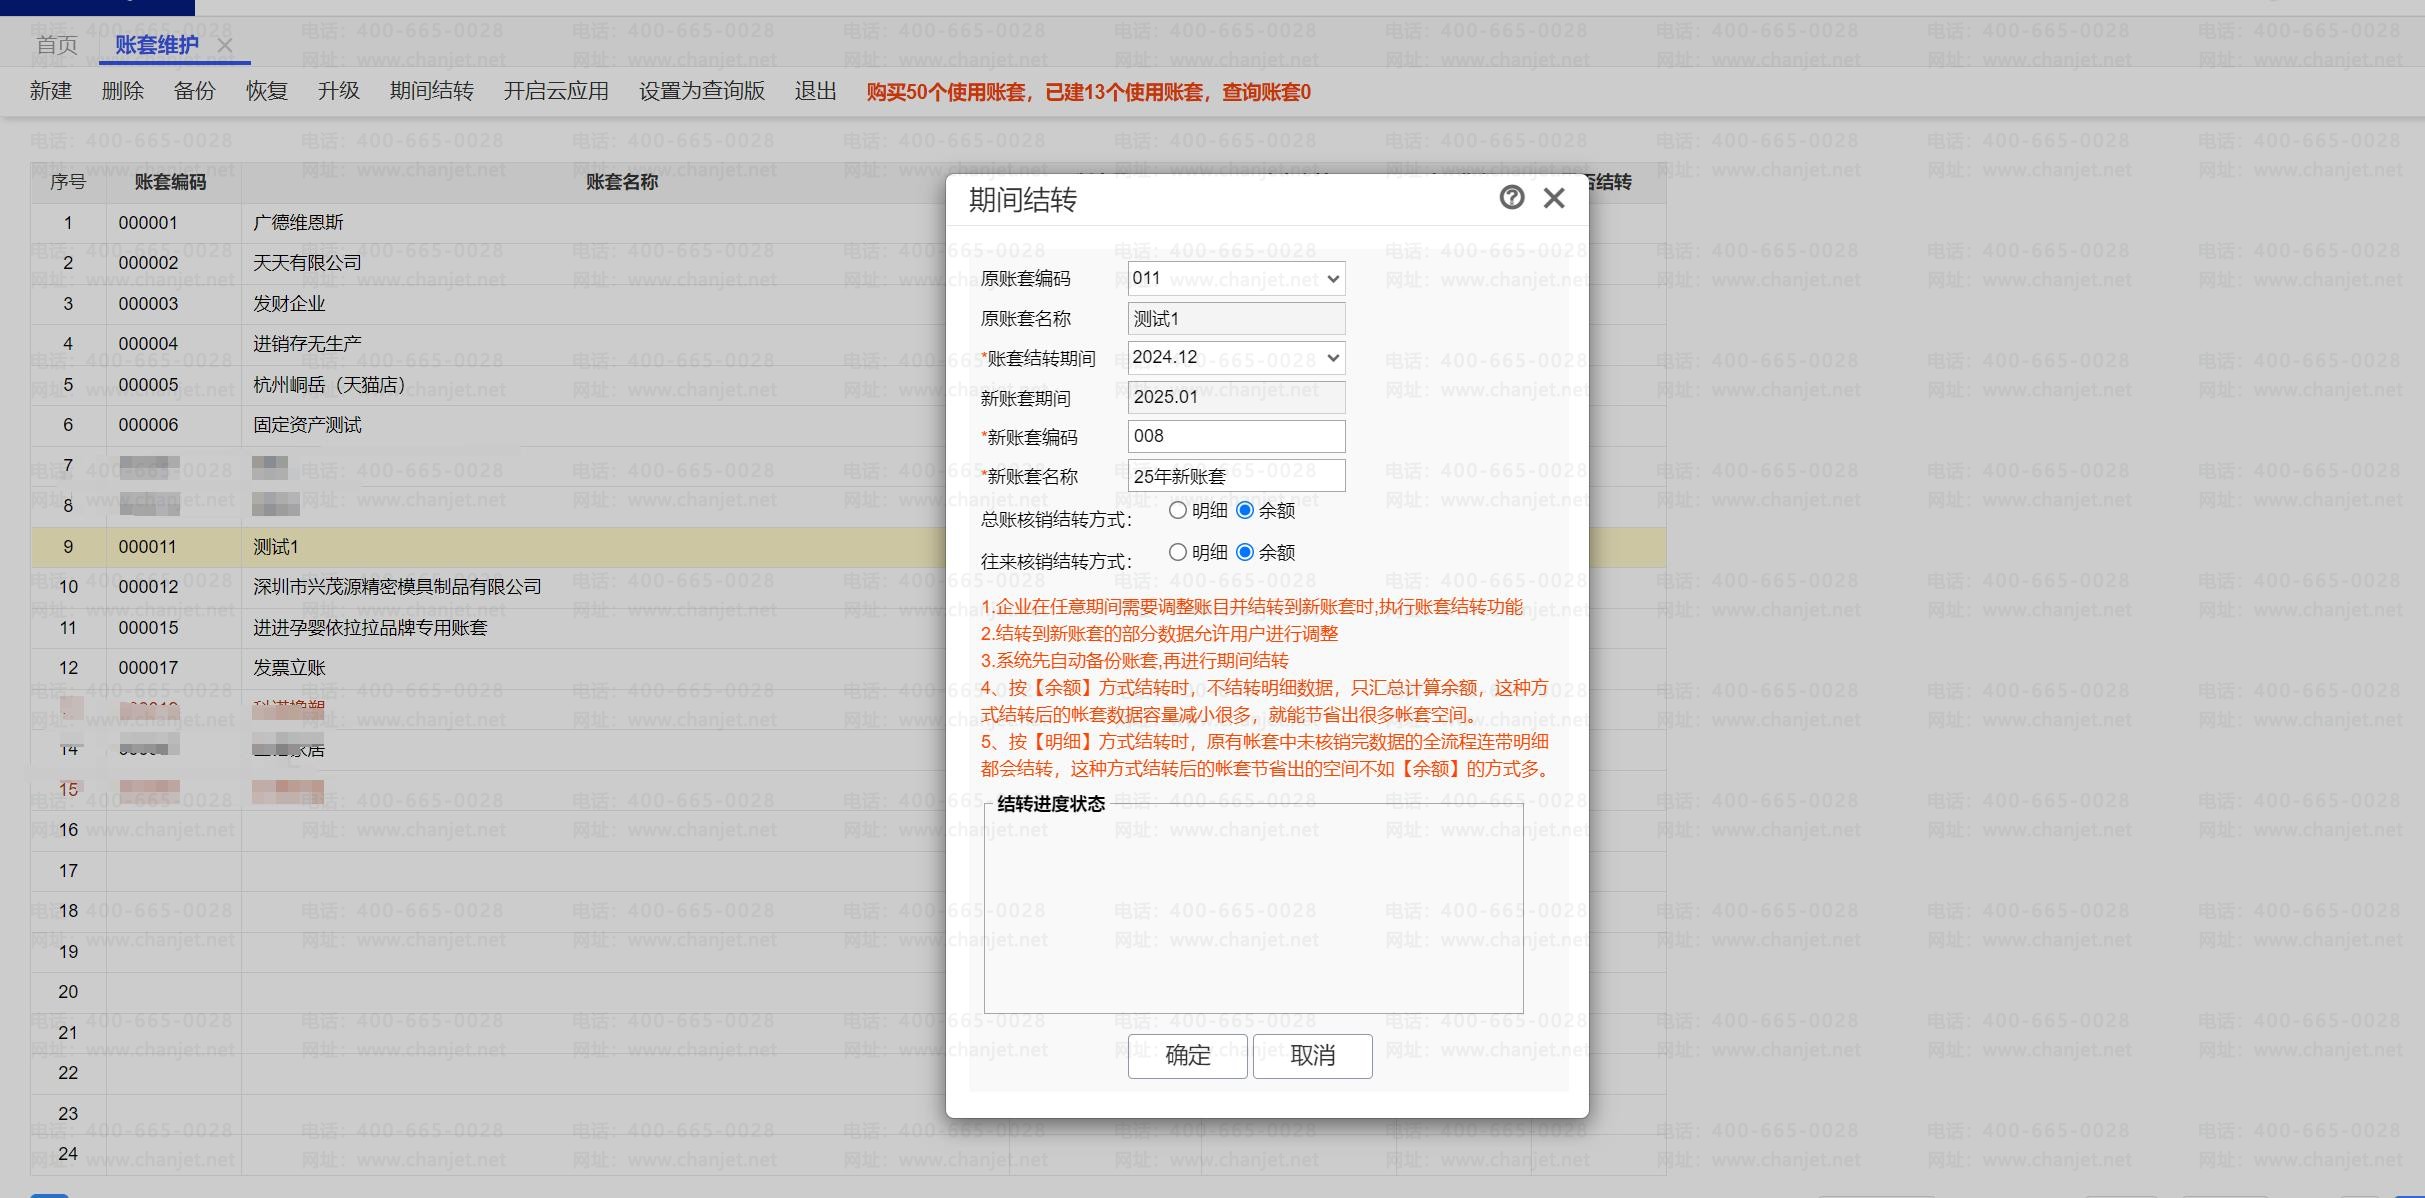The image size is (2425, 1198).
Task: Click 确定 to confirm period transfer
Action: (x=1187, y=1056)
